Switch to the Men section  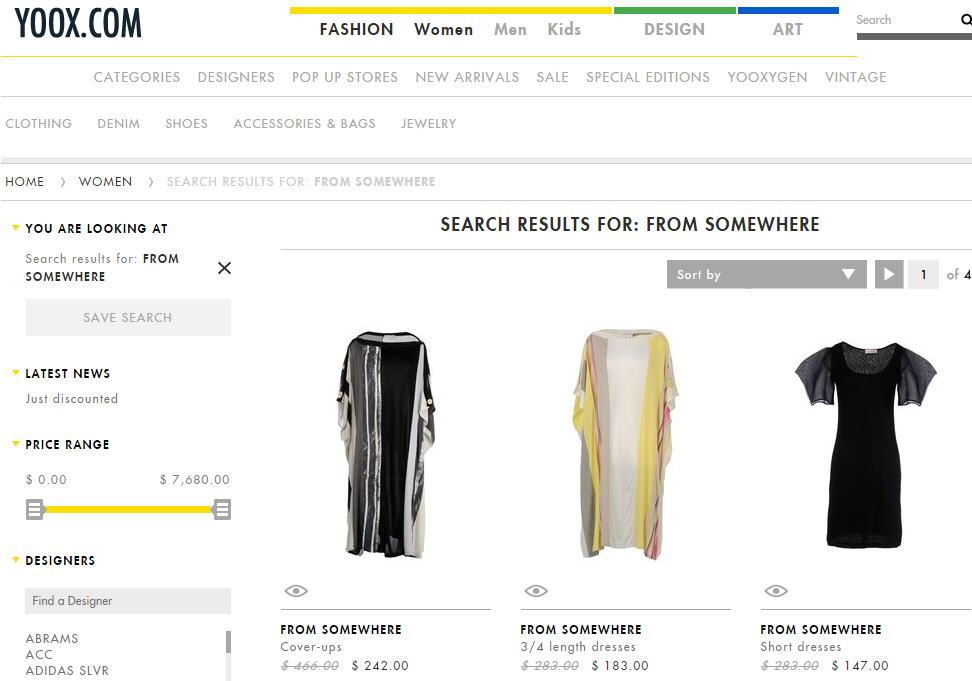tap(510, 29)
